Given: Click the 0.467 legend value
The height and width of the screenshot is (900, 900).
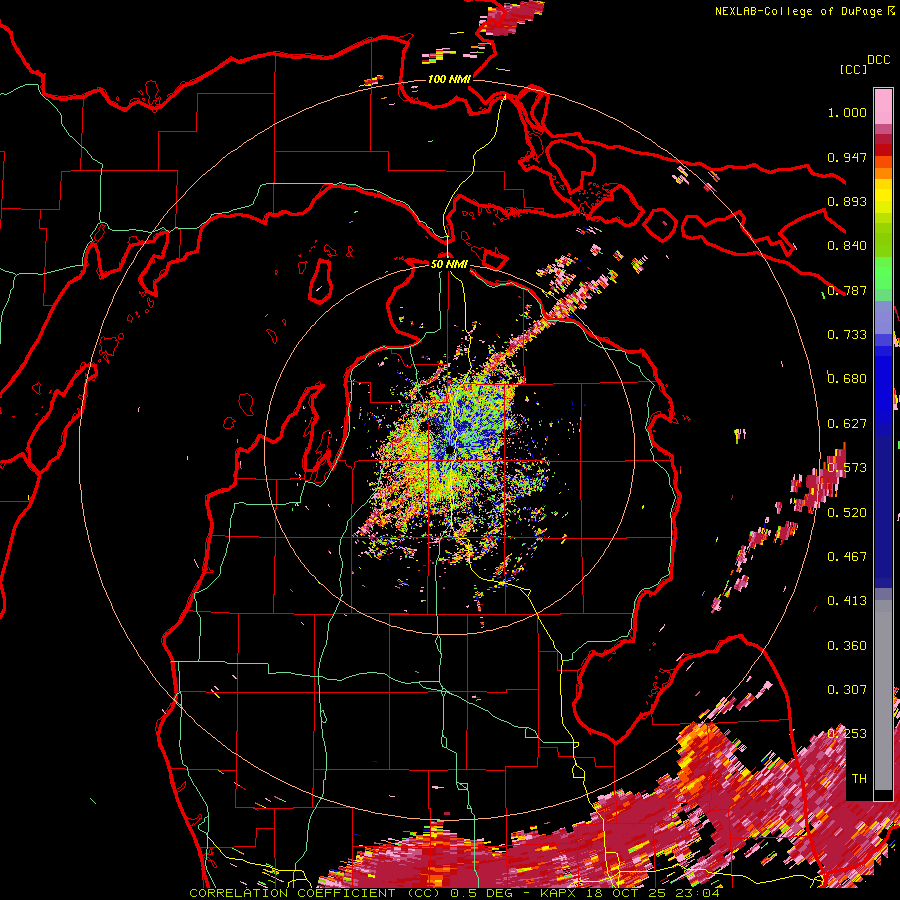Looking at the screenshot, I should point(847,557).
